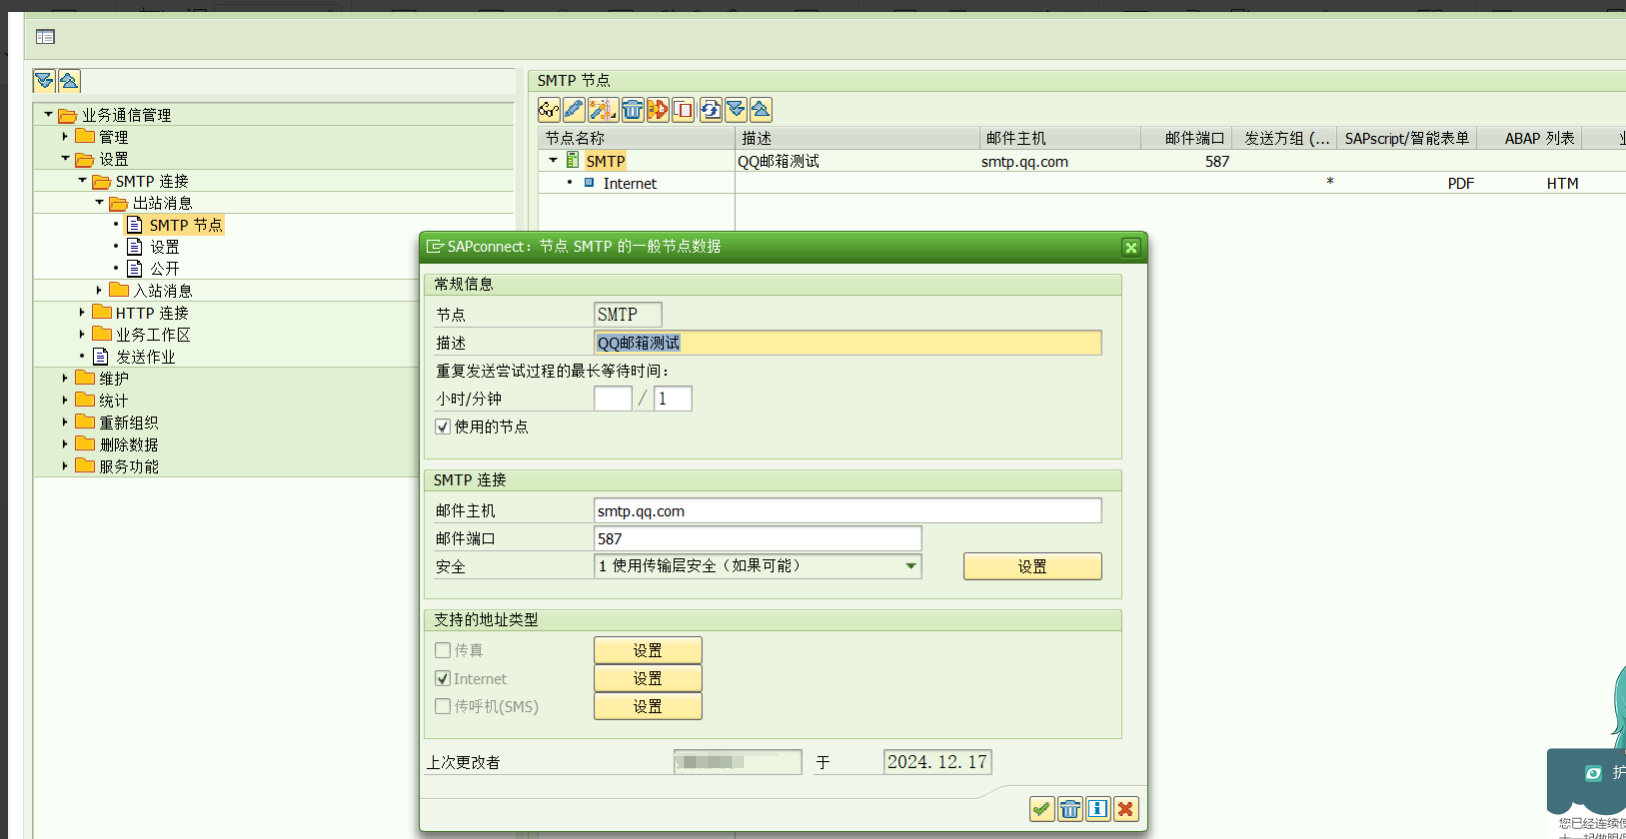Collapse the 'SMTP 连接' tree node
This screenshot has width=1626, height=839.
pos(82,180)
